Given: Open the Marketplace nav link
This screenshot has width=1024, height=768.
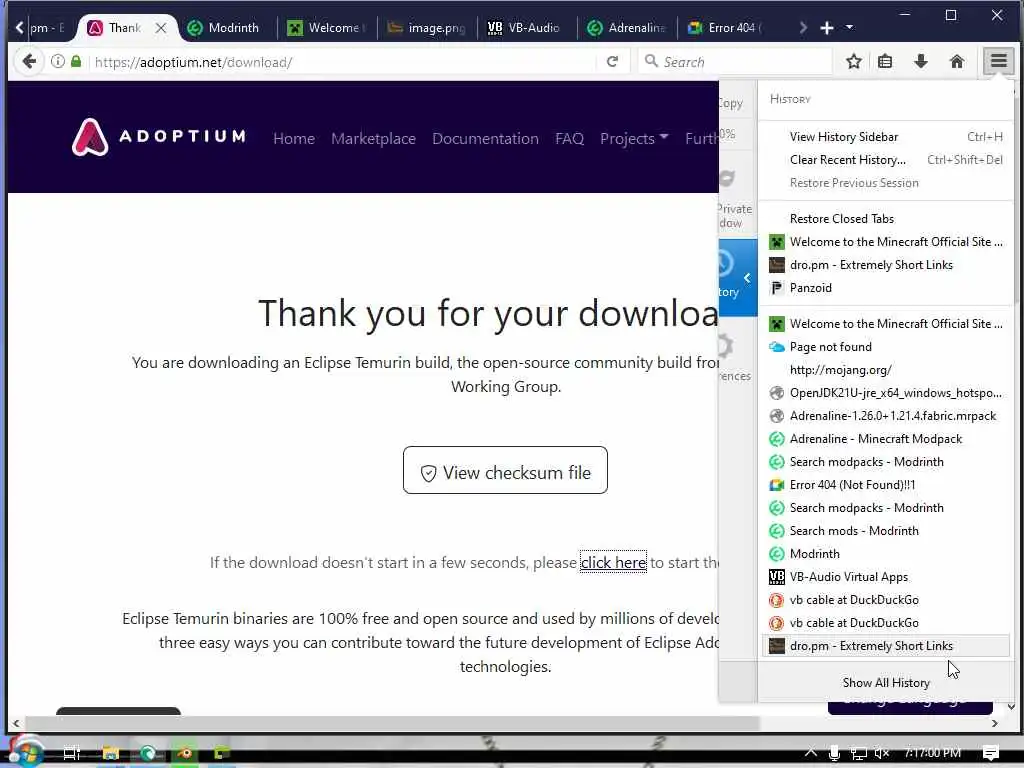Looking at the screenshot, I should point(374,138).
